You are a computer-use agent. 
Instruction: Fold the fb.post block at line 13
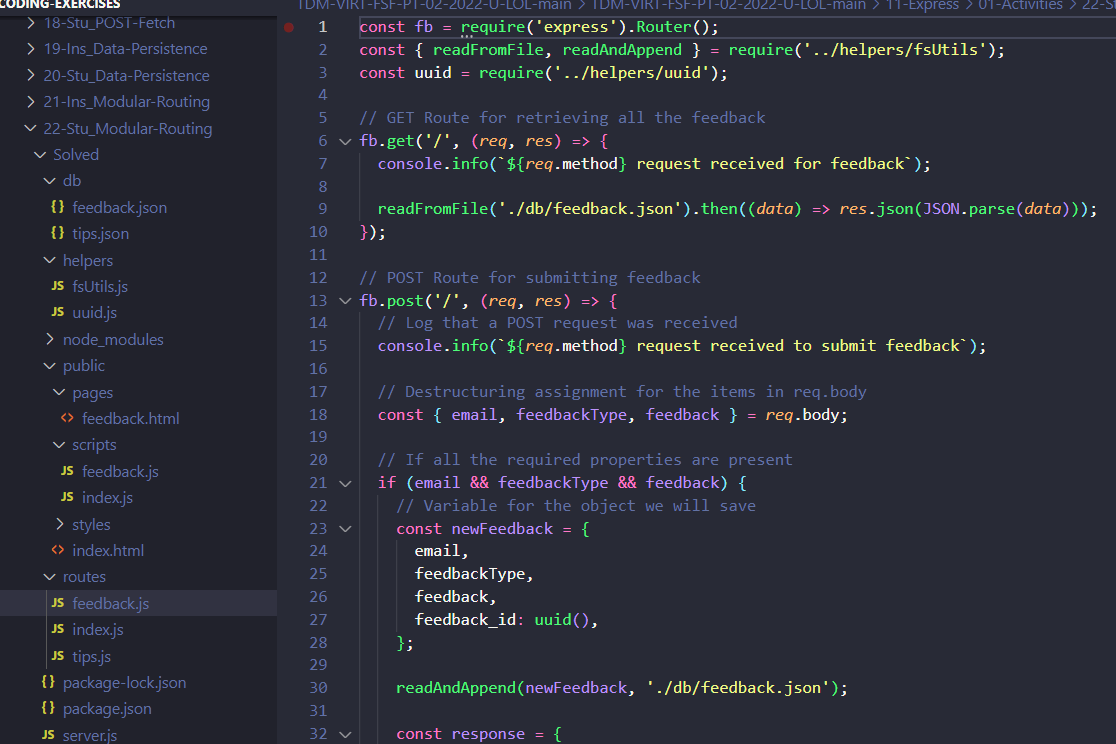345,301
